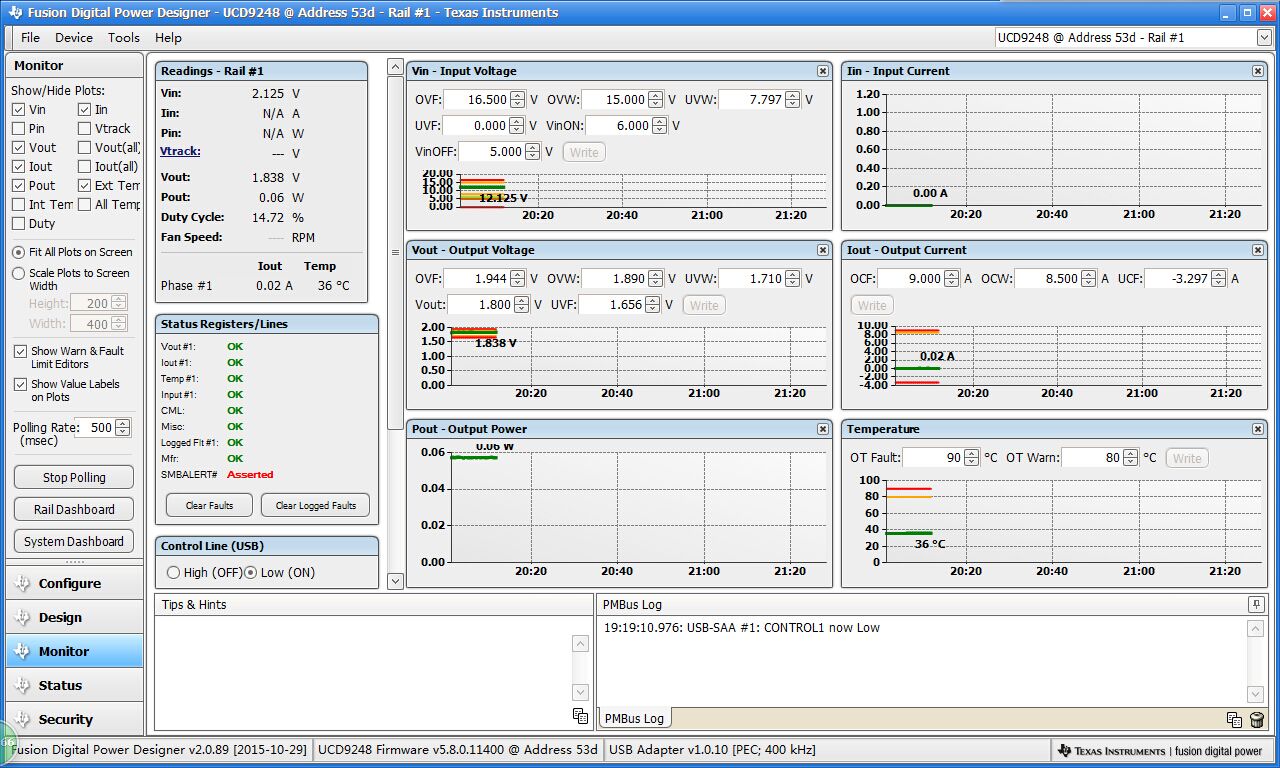Click the Clear Faults button
The image size is (1280, 768).
coord(209,505)
